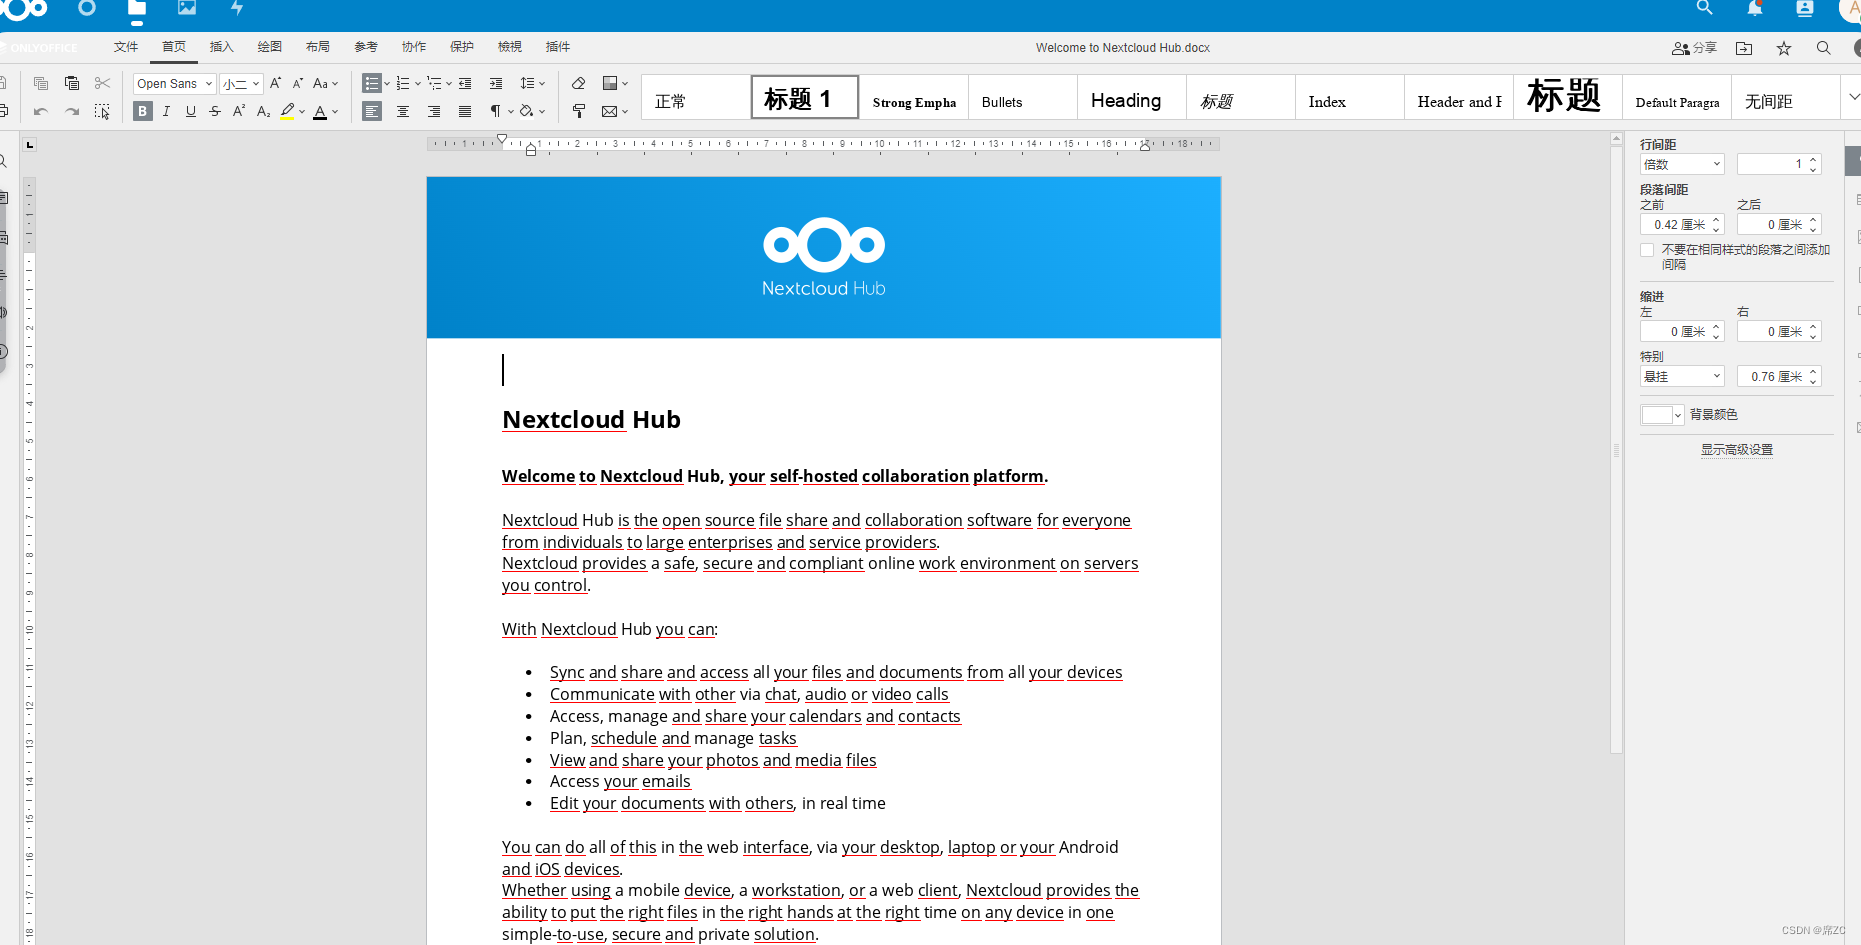Click the Cut scissors icon
Viewport: 1861px width, 945px height.
click(x=102, y=84)
